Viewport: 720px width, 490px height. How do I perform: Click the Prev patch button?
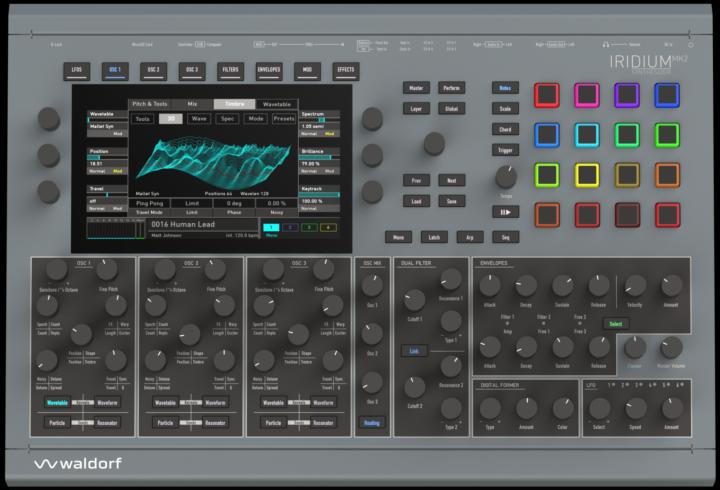click(416, 180)
